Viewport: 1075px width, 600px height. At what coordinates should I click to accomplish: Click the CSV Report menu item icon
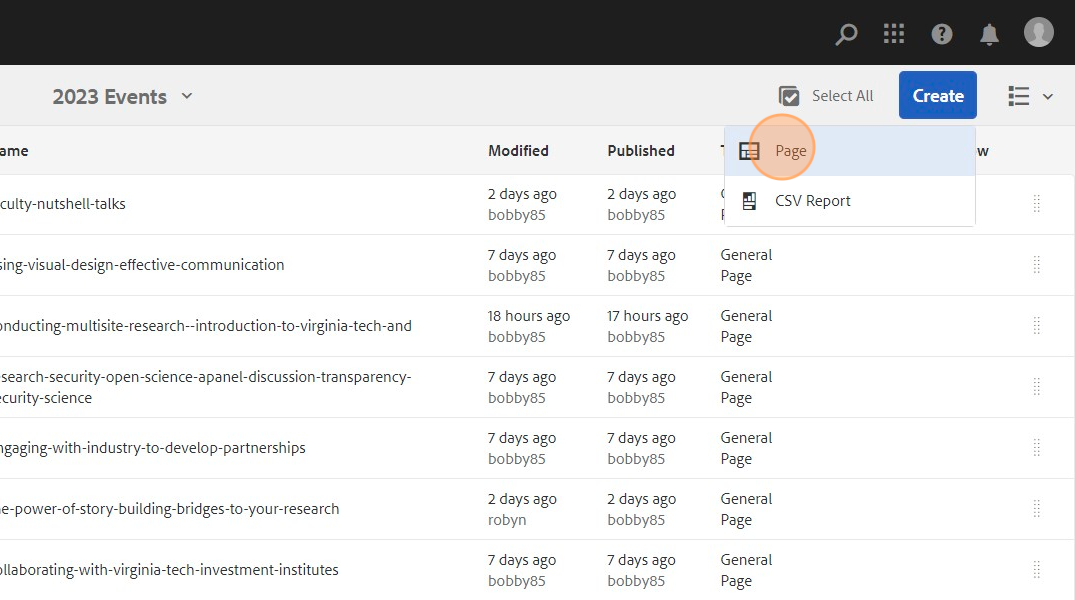pos(749,201)
